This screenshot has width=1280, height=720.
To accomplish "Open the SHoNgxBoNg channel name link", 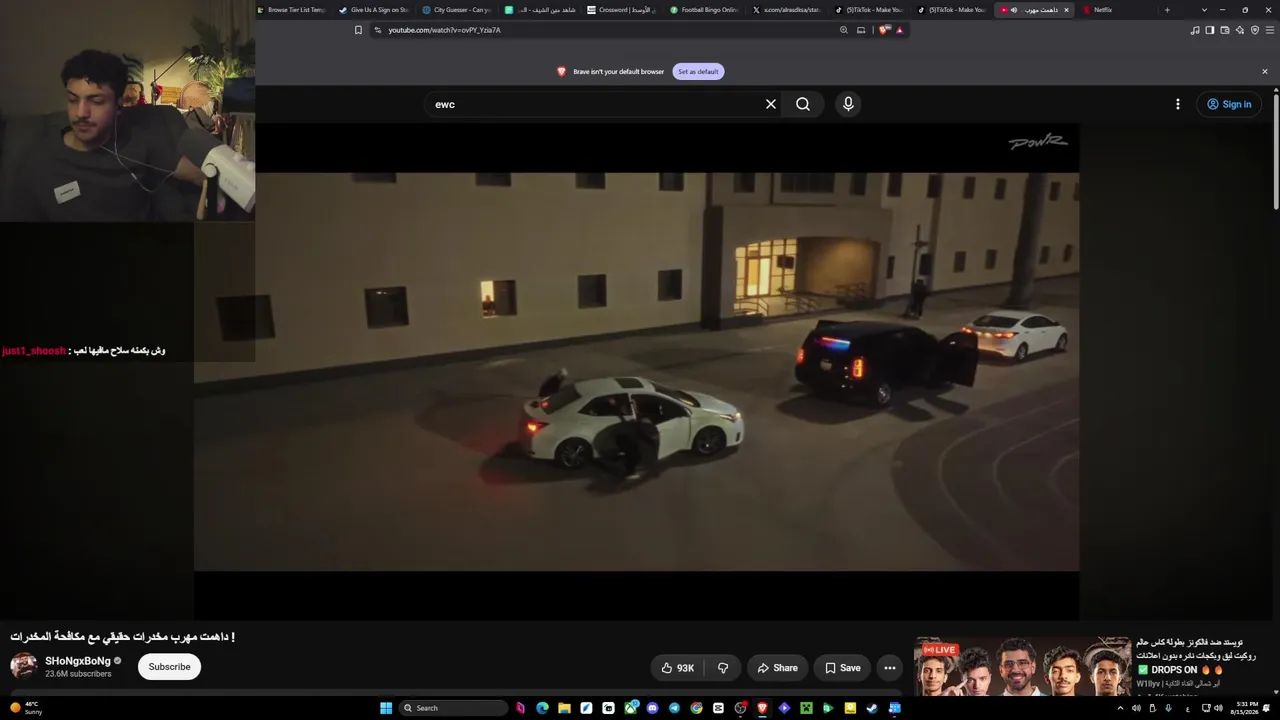I will click(x=78, y=661).
